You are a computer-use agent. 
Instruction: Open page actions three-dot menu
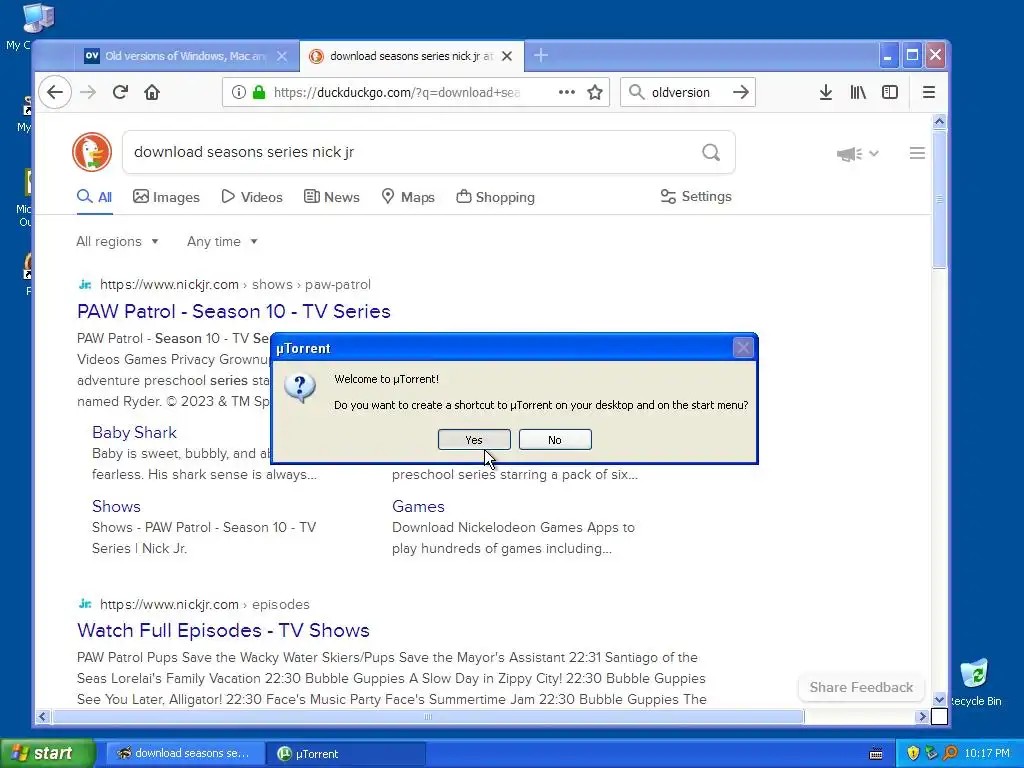pyautogui.click(x=566, y=92)
